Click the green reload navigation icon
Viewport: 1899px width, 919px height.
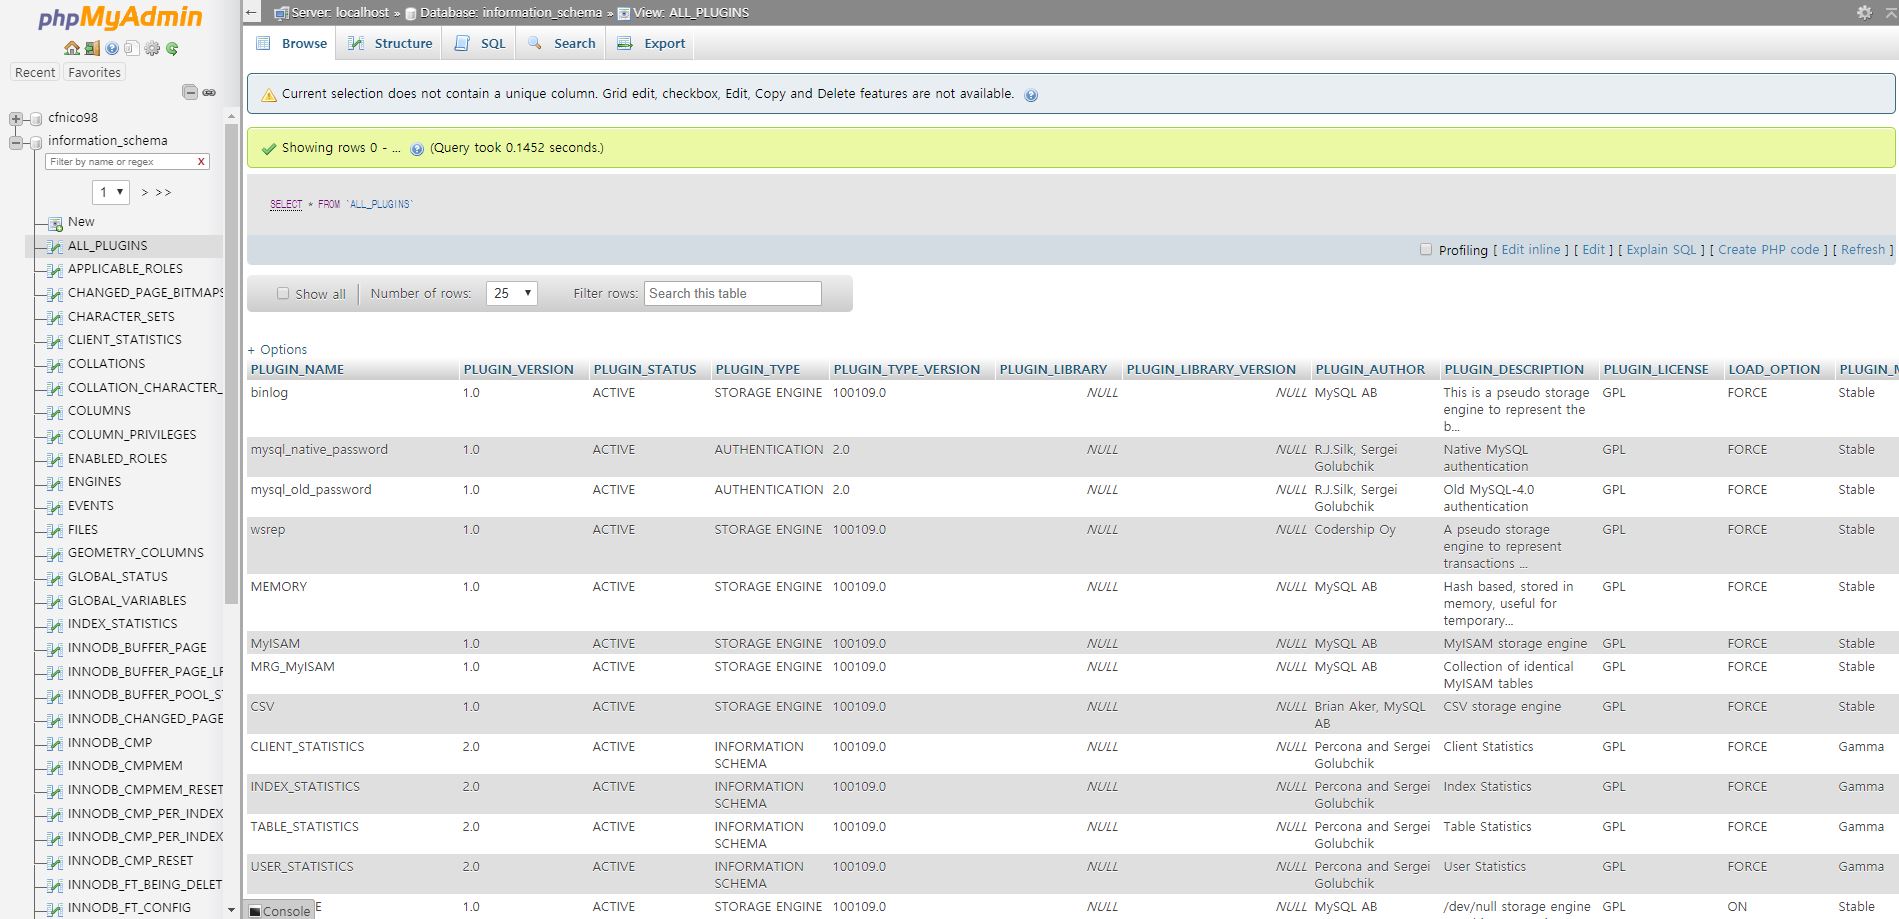pos(172,48)
